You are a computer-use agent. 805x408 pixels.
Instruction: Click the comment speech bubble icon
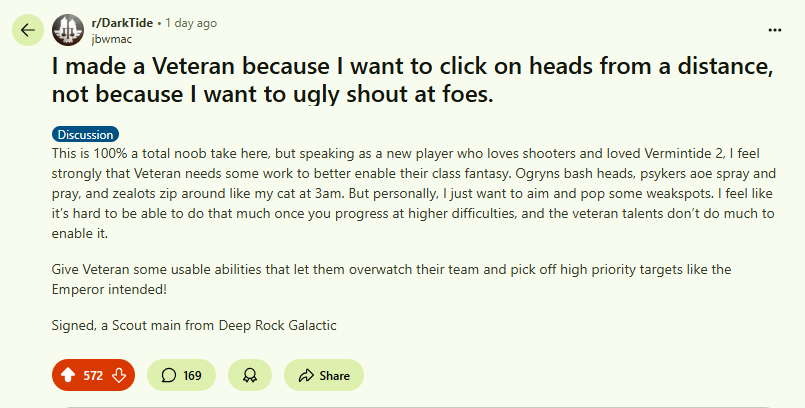point(168,376)
